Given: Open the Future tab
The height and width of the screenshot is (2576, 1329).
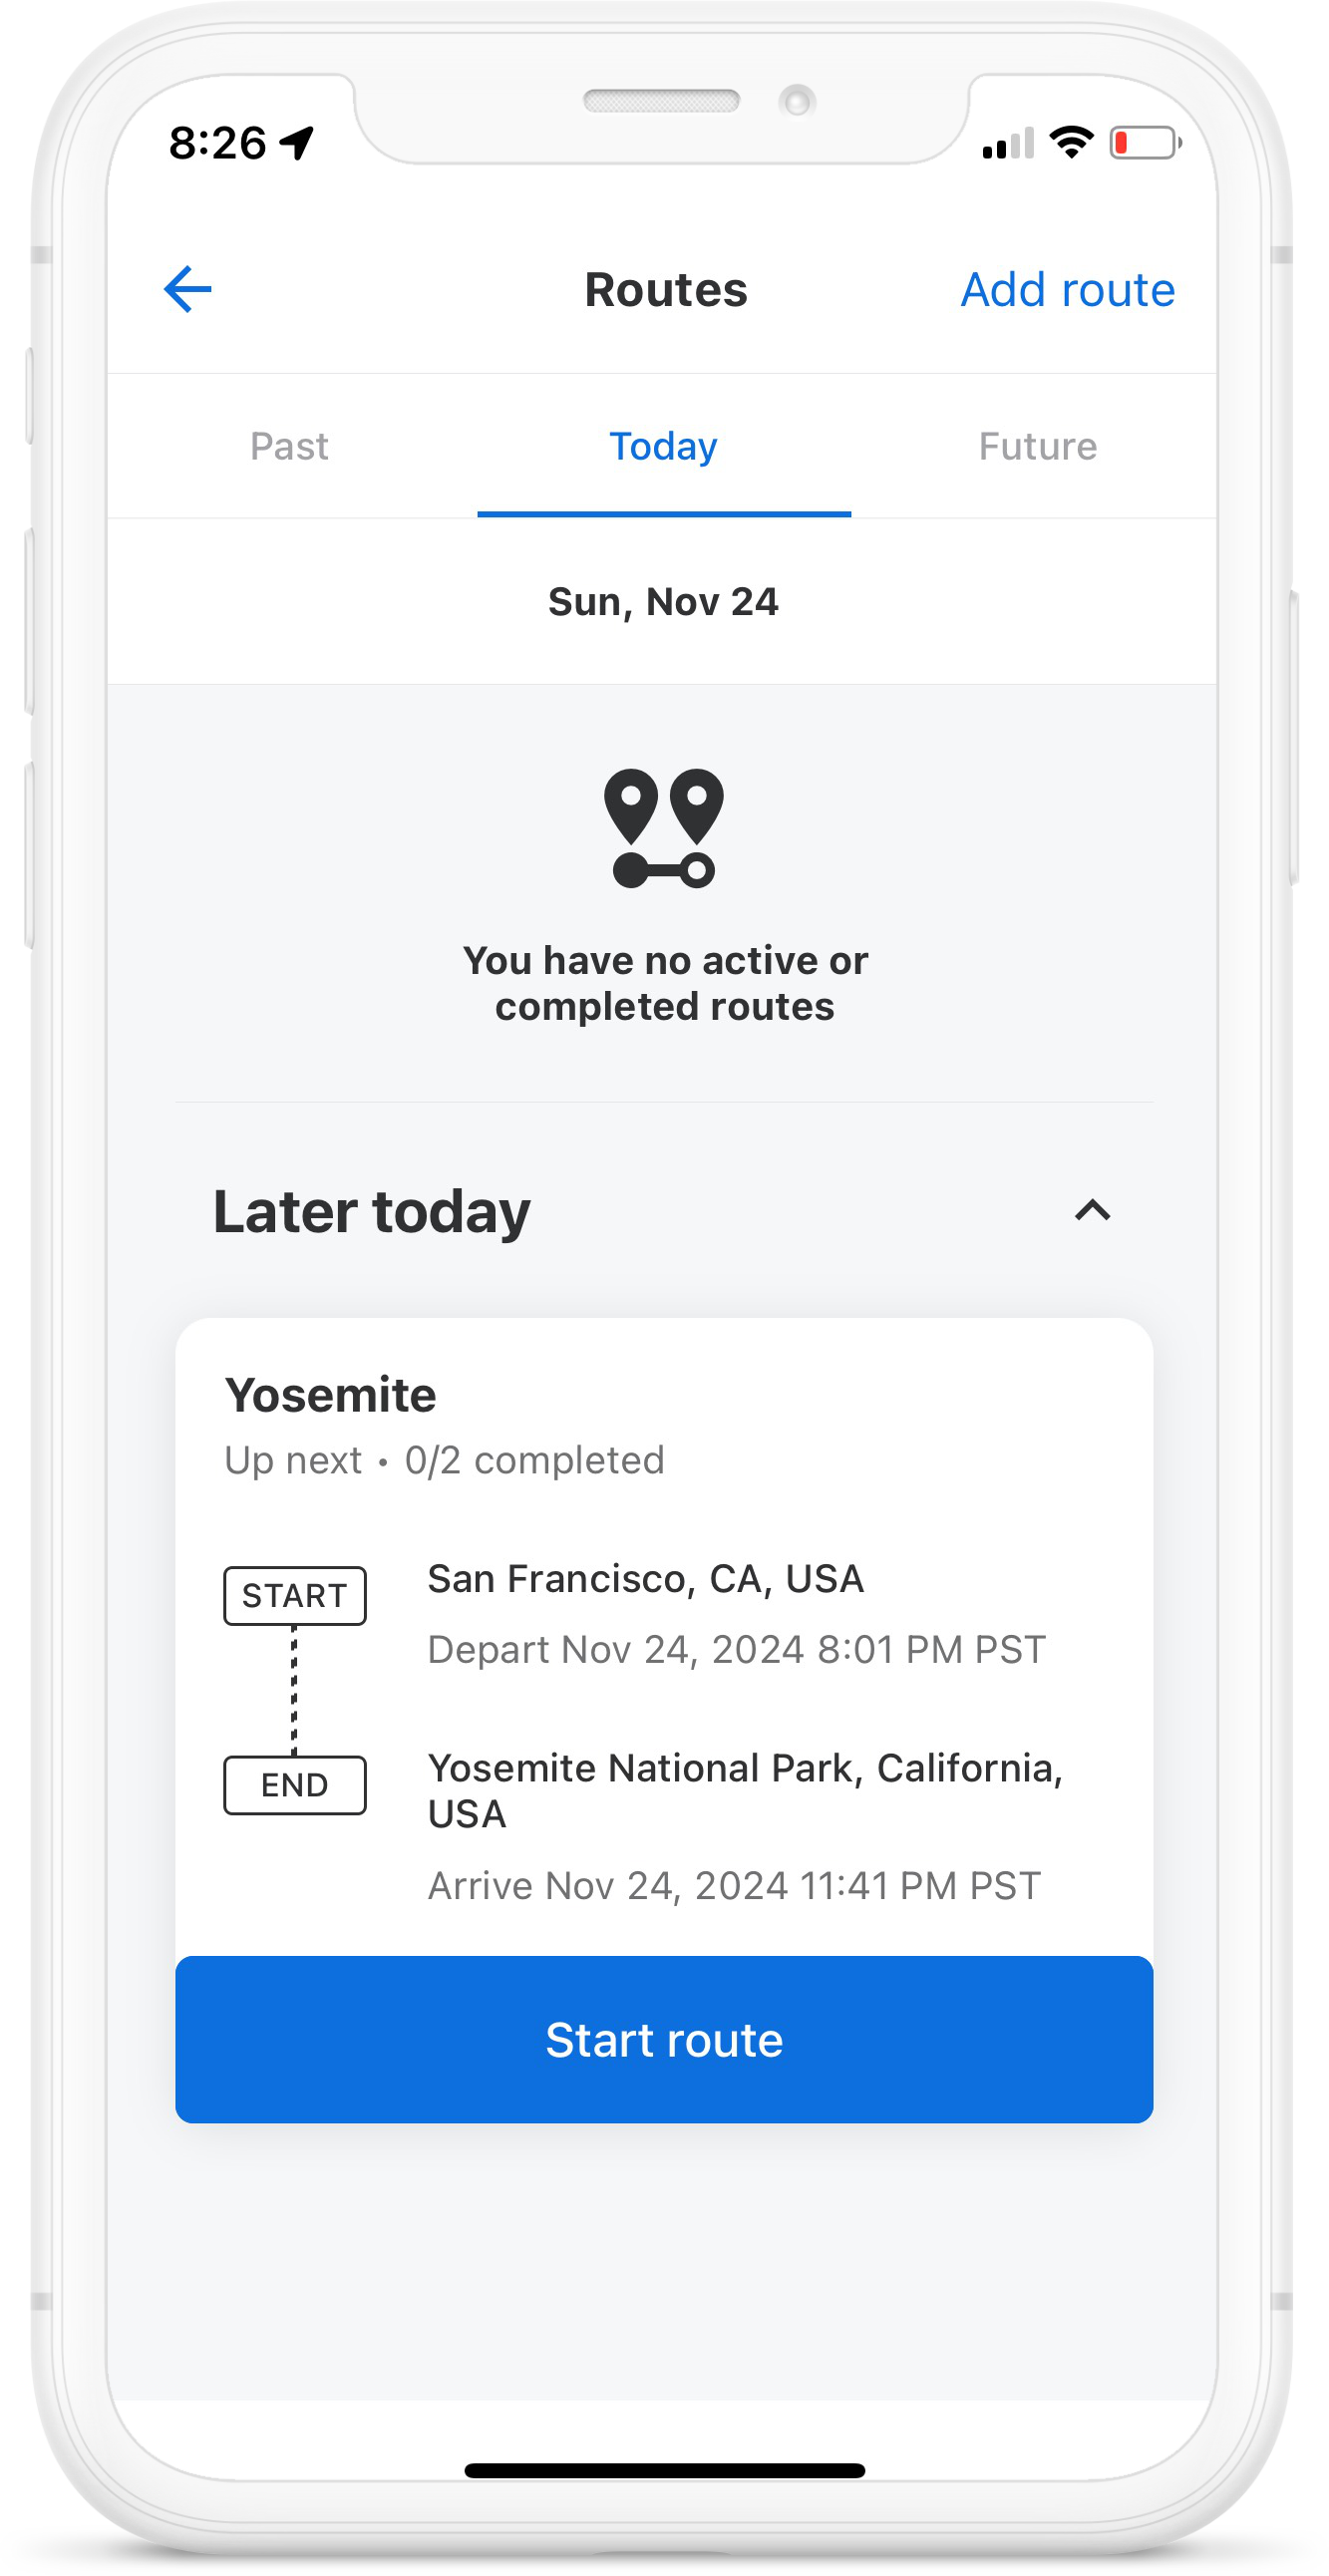Looking at the screenshot, I should pos(1038,446).
